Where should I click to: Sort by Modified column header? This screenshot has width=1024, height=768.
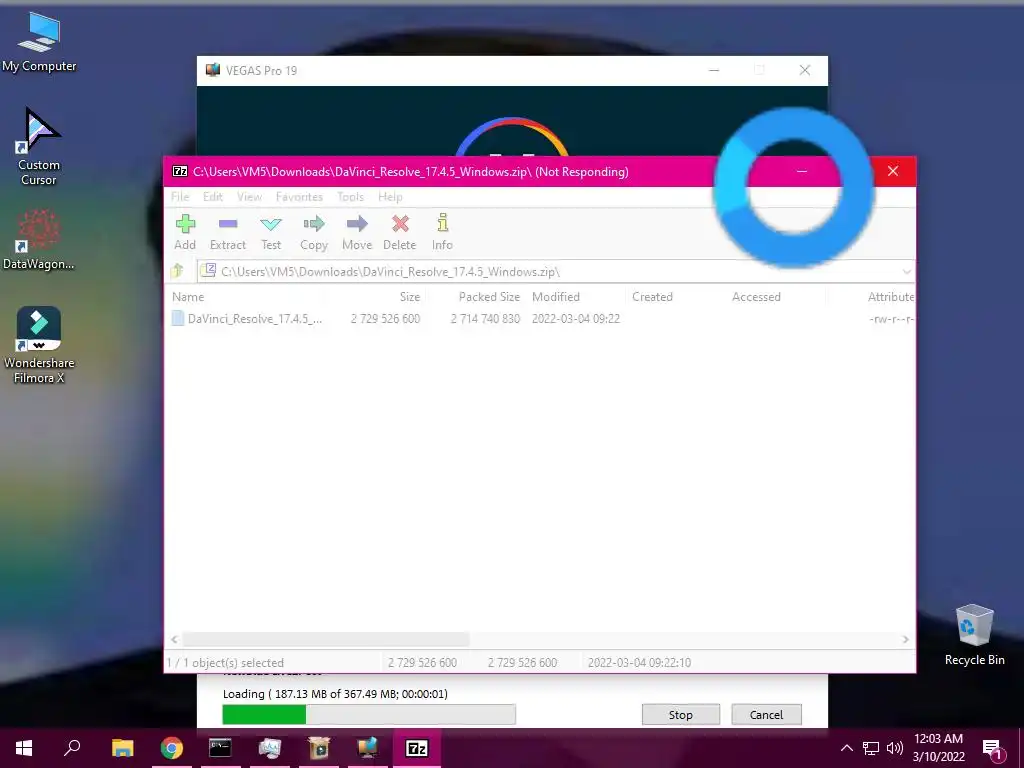556,296
